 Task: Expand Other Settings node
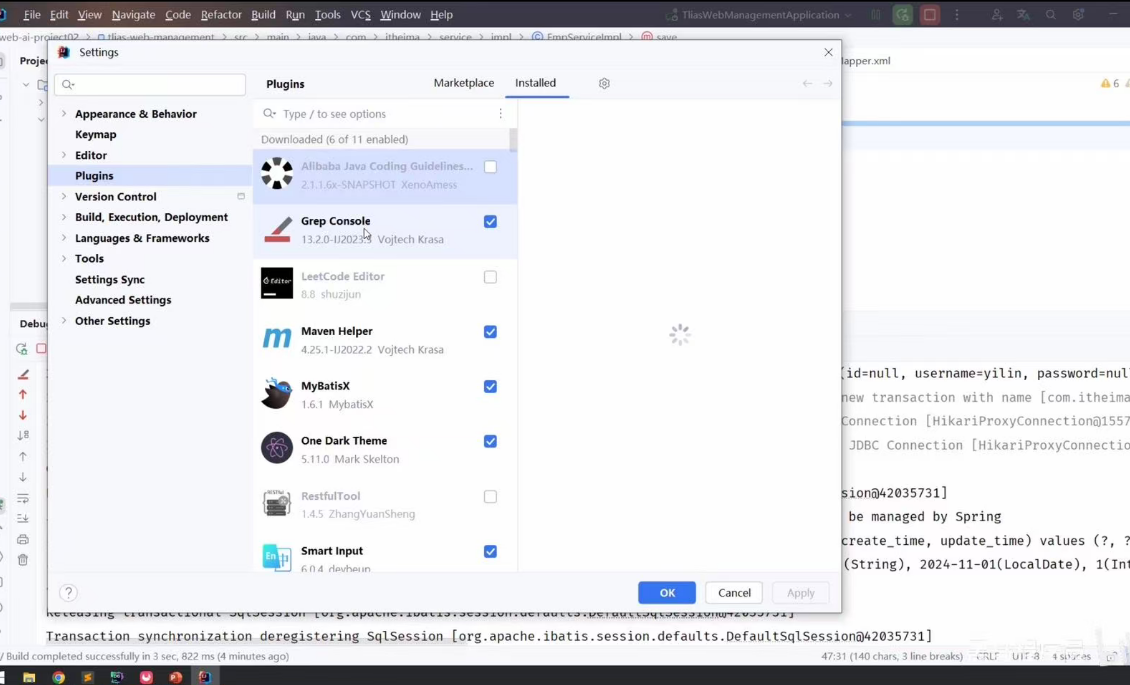click(63, 321)
